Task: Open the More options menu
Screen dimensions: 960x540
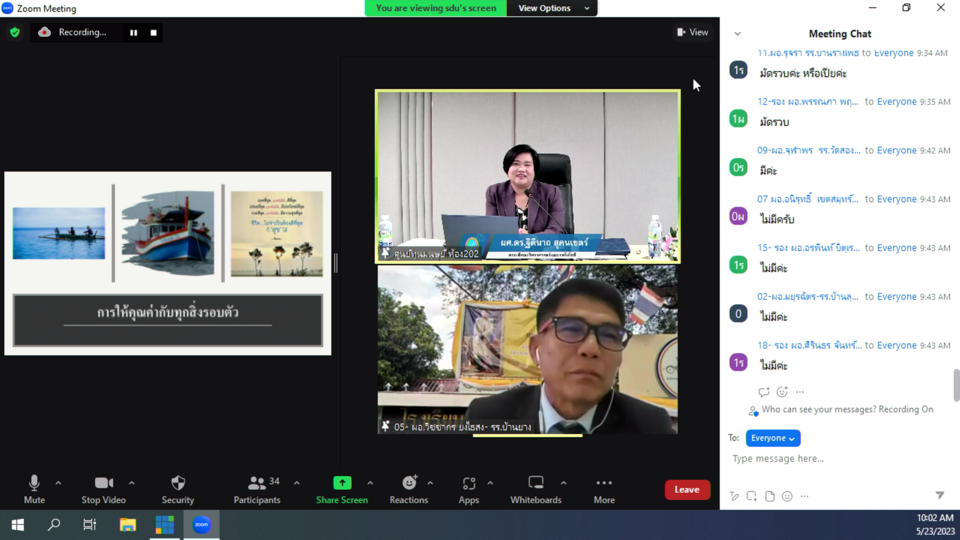Action: tap(604, 489)
